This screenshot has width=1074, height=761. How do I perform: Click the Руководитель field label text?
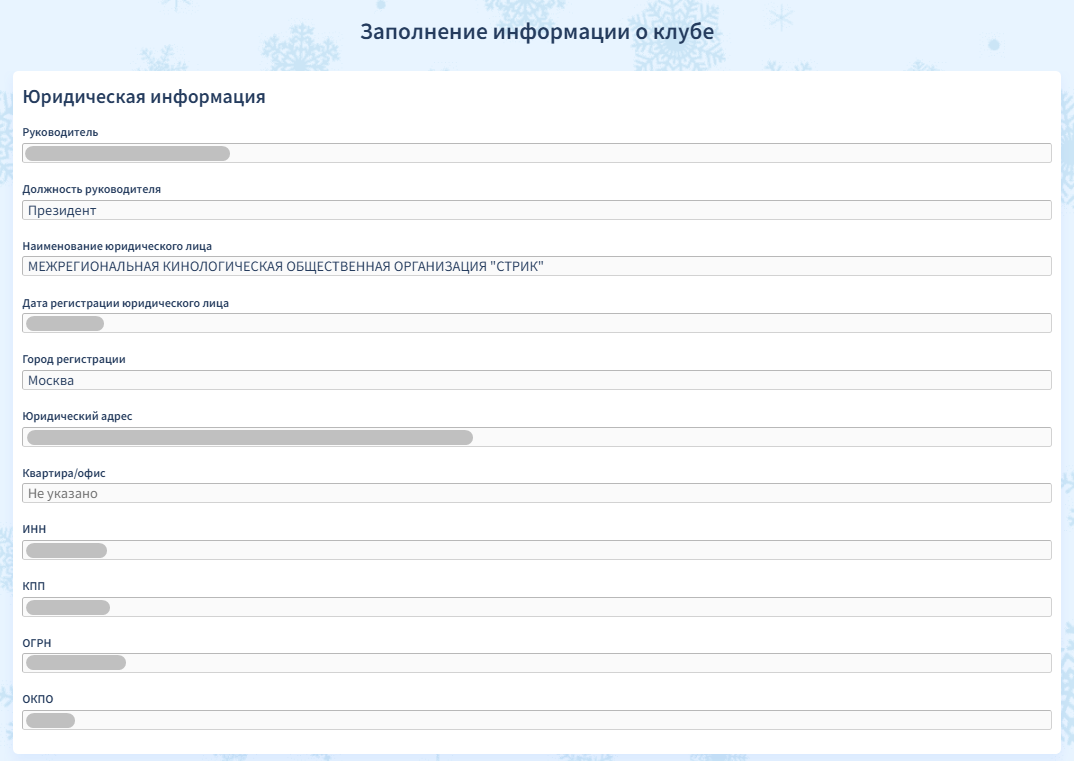[x=60, y=132]
